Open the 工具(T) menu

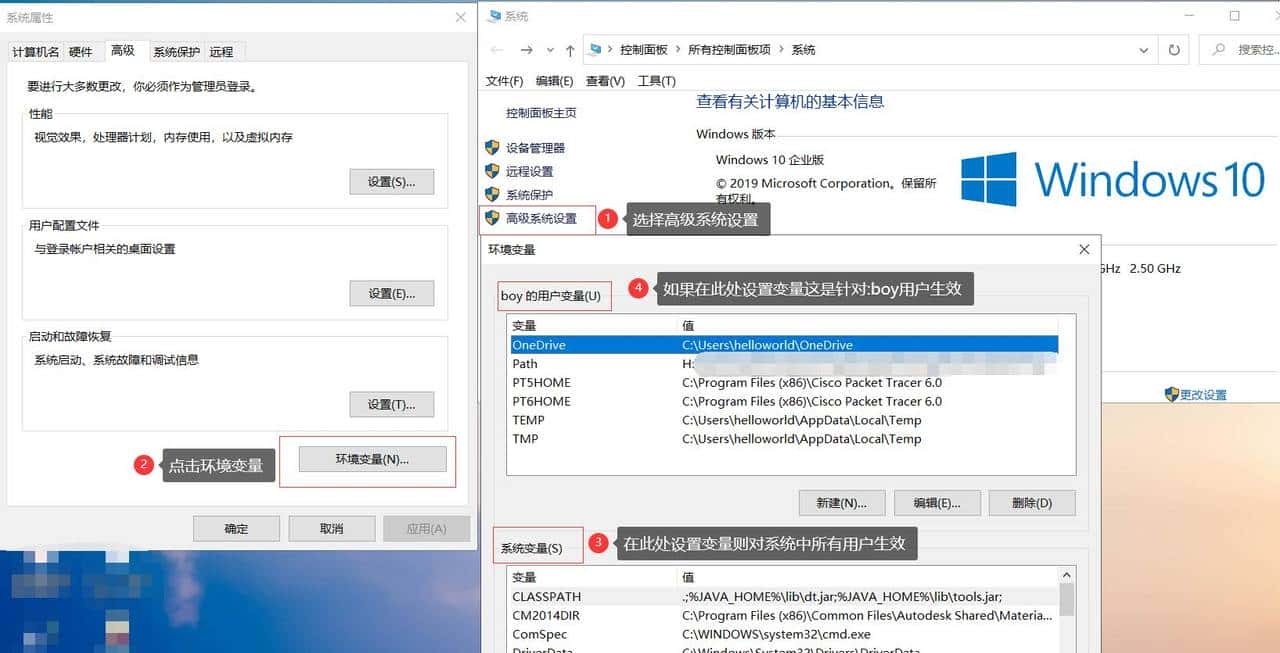[655, 80]
